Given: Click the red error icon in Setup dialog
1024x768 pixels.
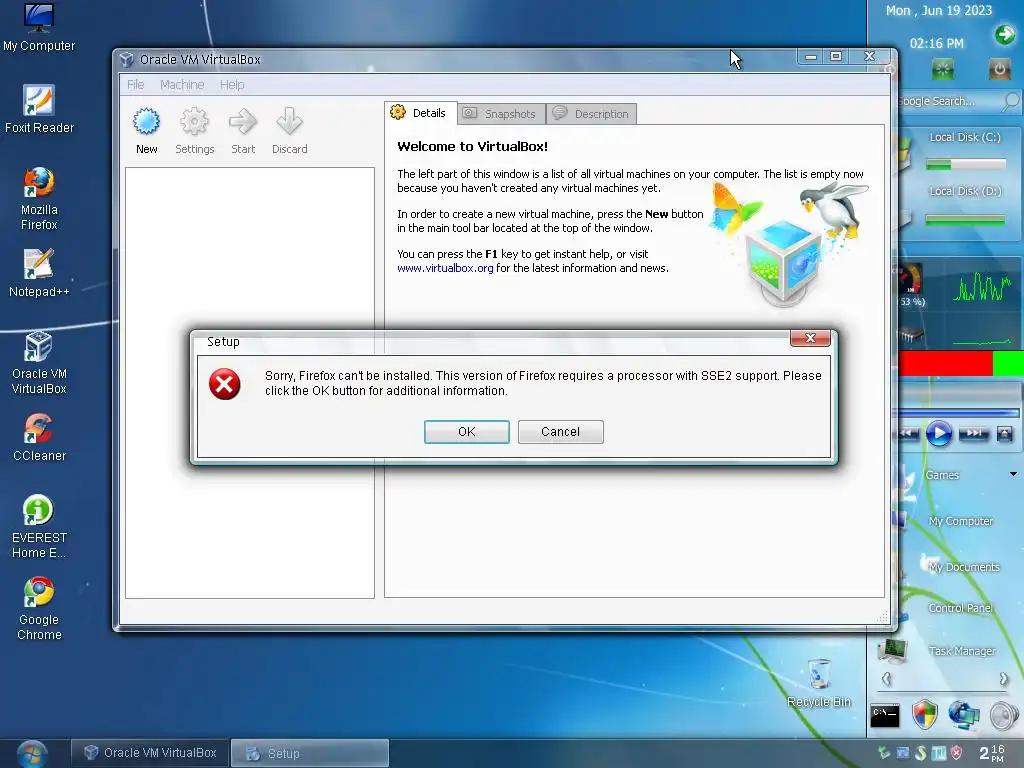Looking at the screenshot, I should tap(225, 384).
